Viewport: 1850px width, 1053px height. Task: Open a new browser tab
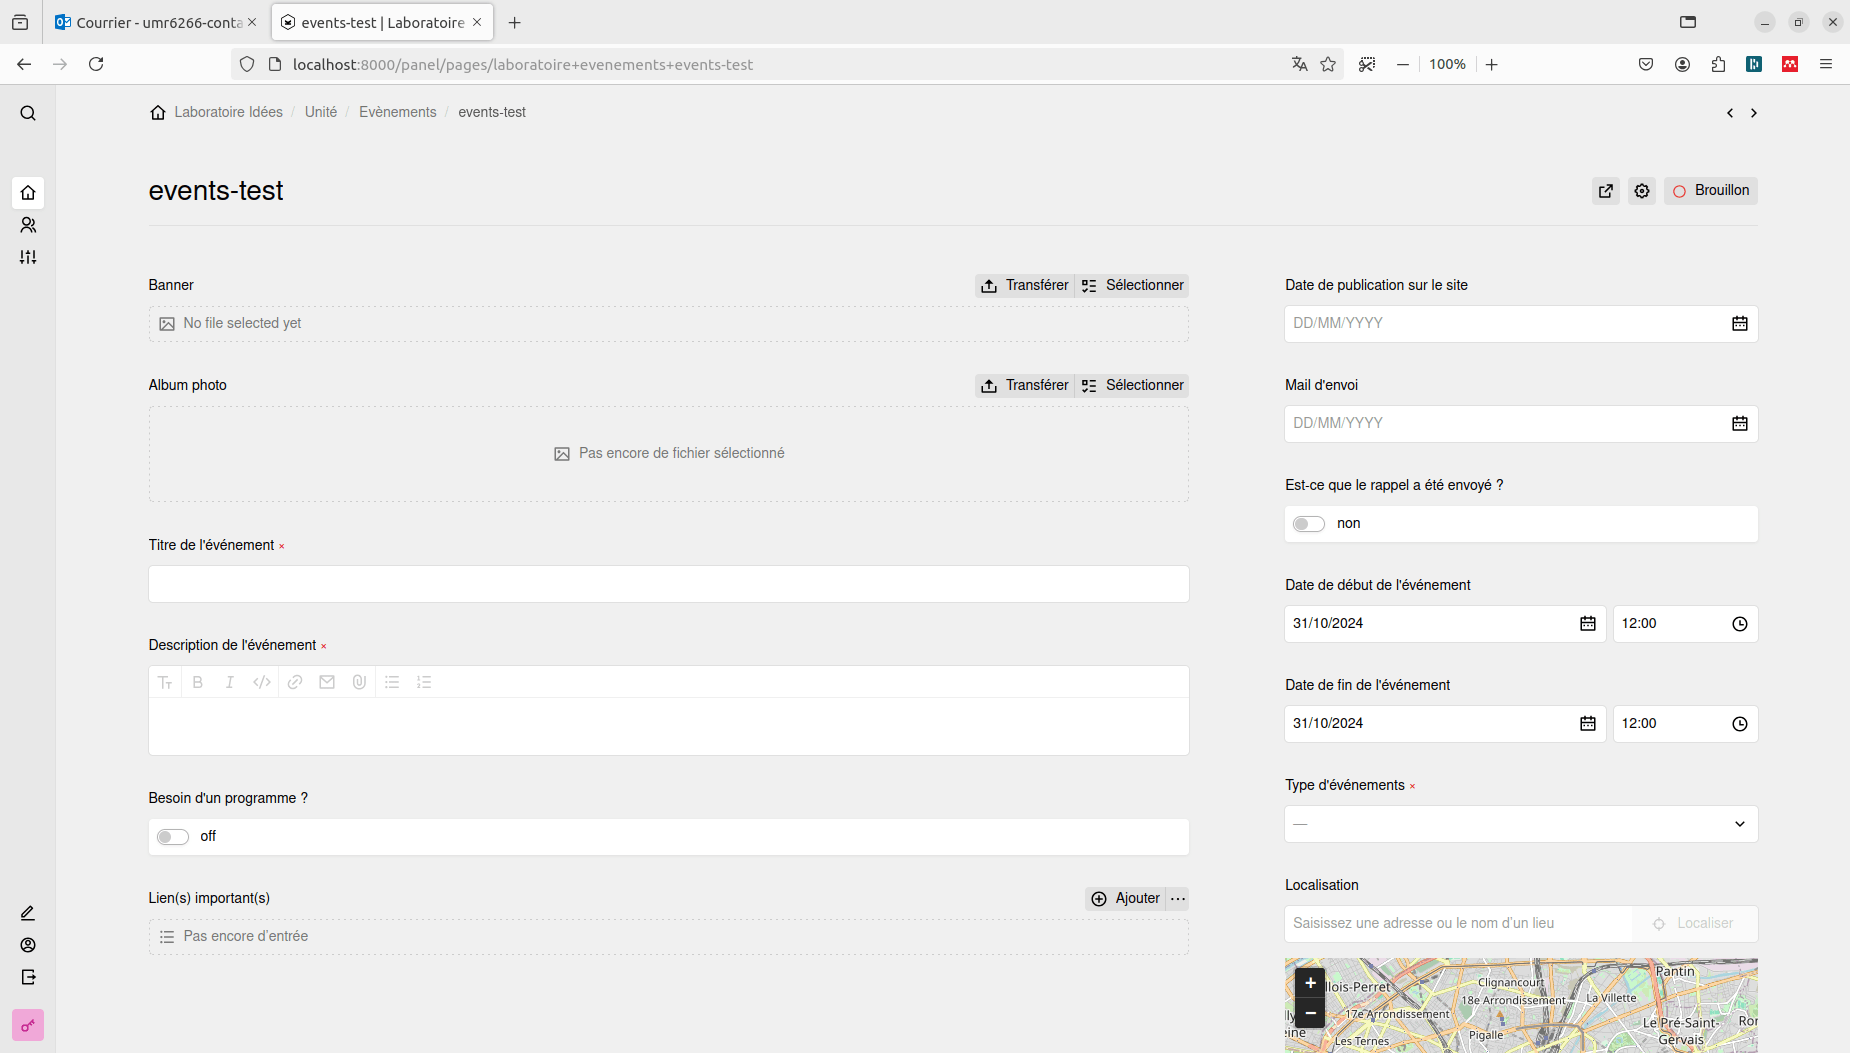[x=515, y=22]
